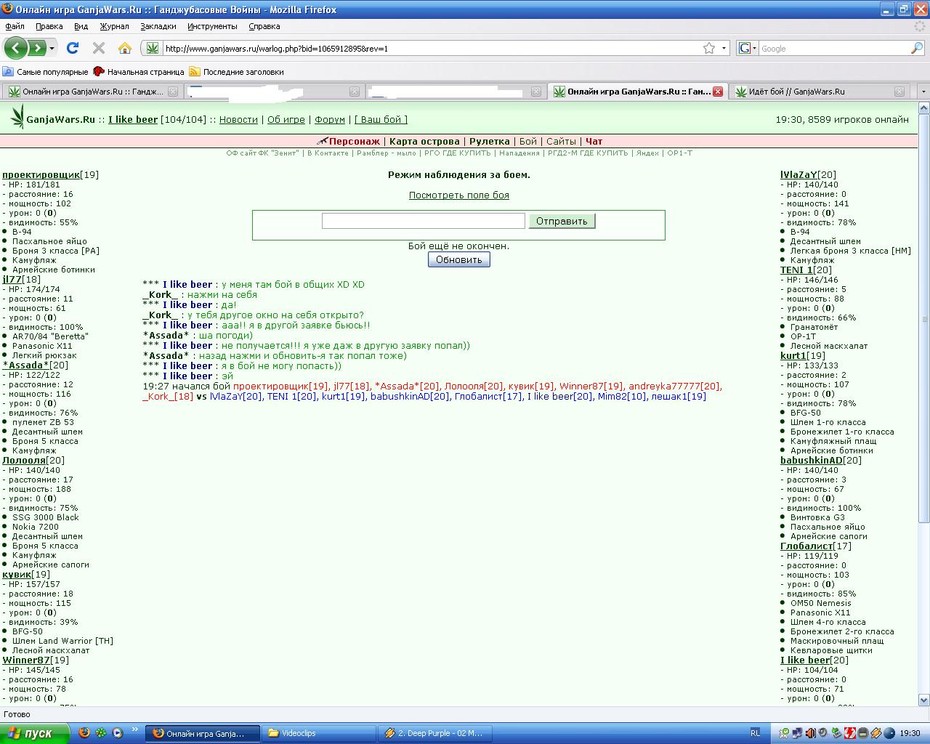Open the list all tabs dropdown
The height and width of the screenshot is (744, 930).
(x=923, y=91)
